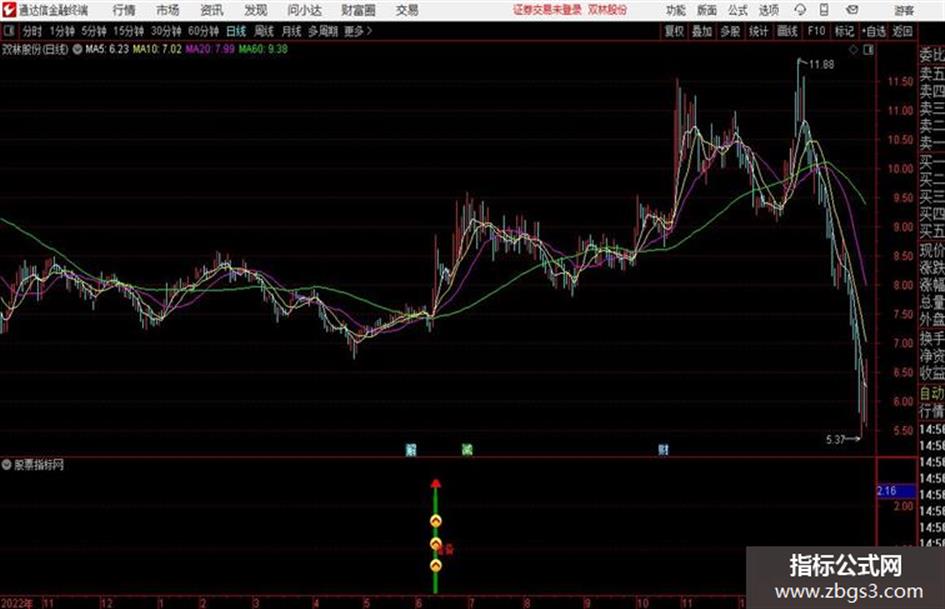The width and height of the screenshot is (945, 609).
Task: Open the 资讯 menu
Action: pos(212,10)
